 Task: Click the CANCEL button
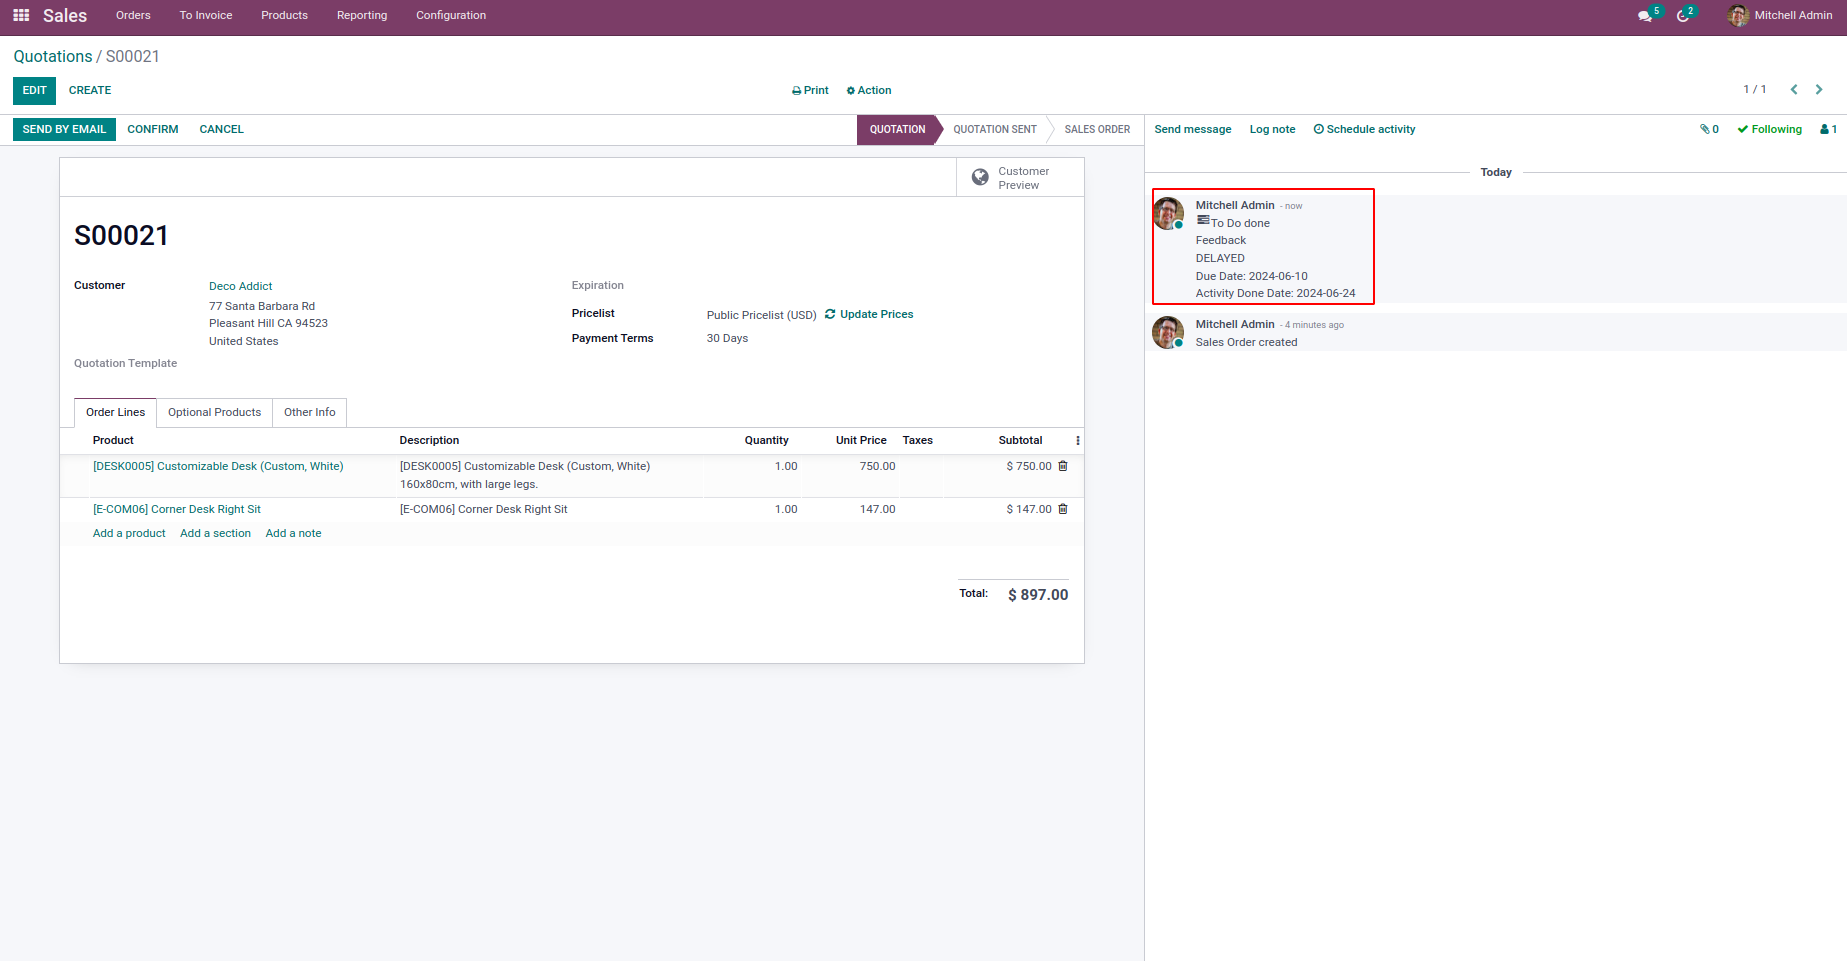pyautogui.click(x=221, y=129)
